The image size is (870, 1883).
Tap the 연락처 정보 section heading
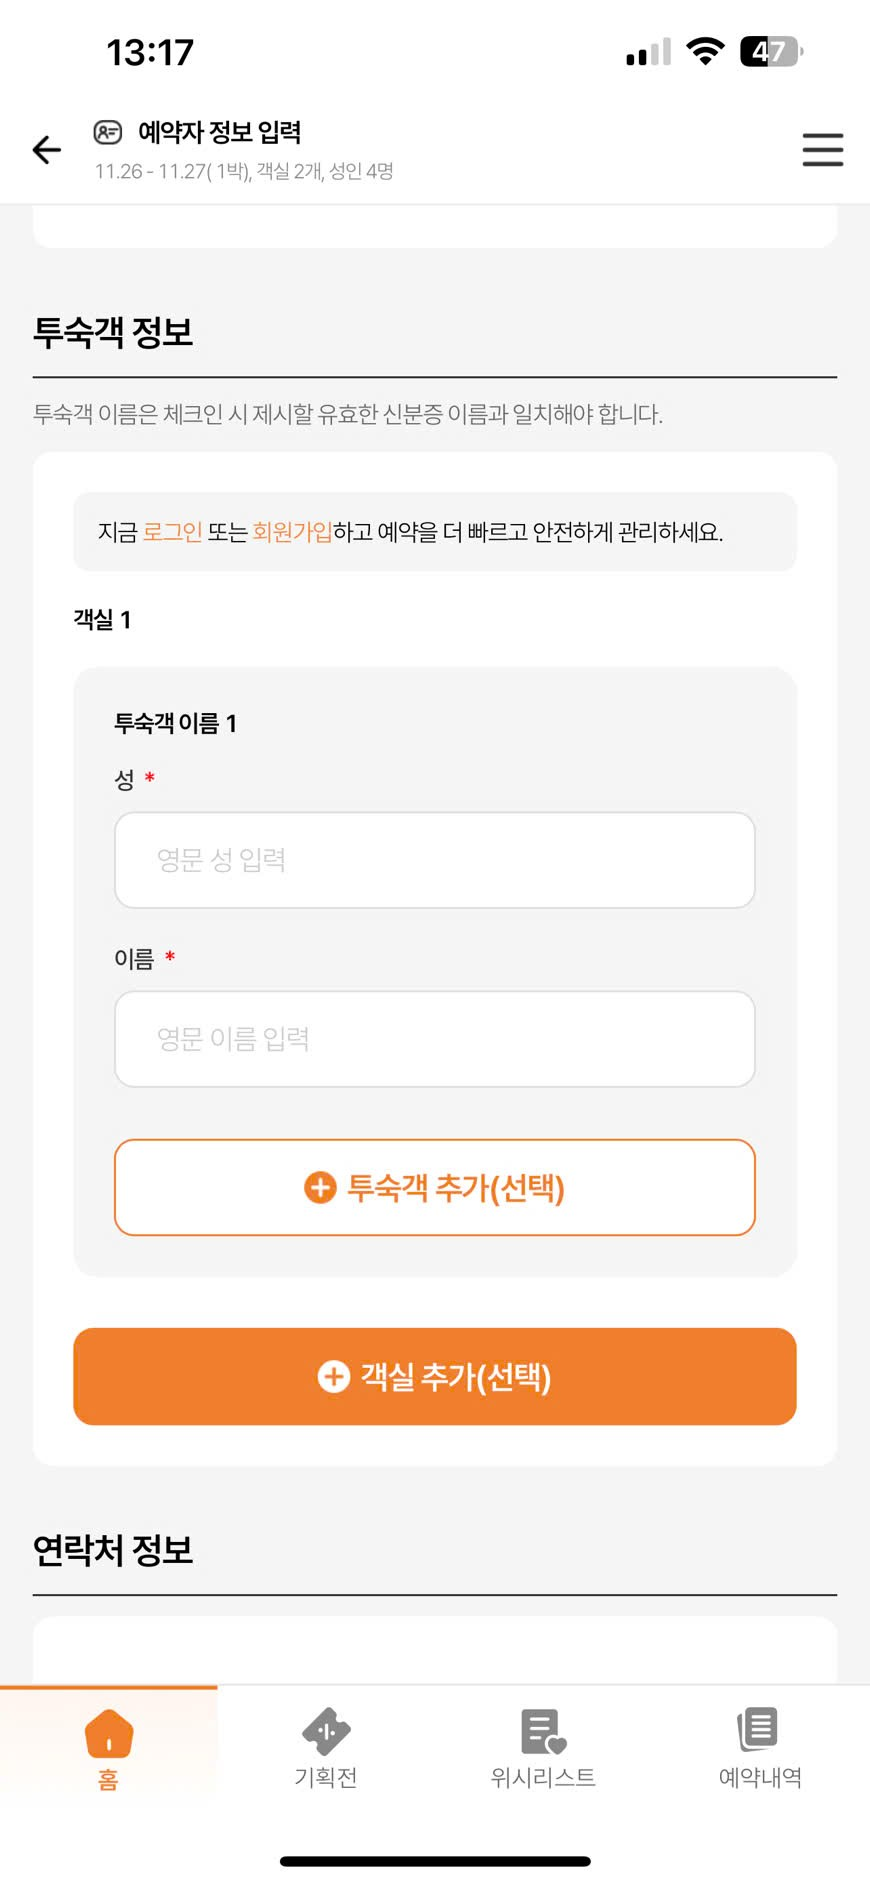113,1550
